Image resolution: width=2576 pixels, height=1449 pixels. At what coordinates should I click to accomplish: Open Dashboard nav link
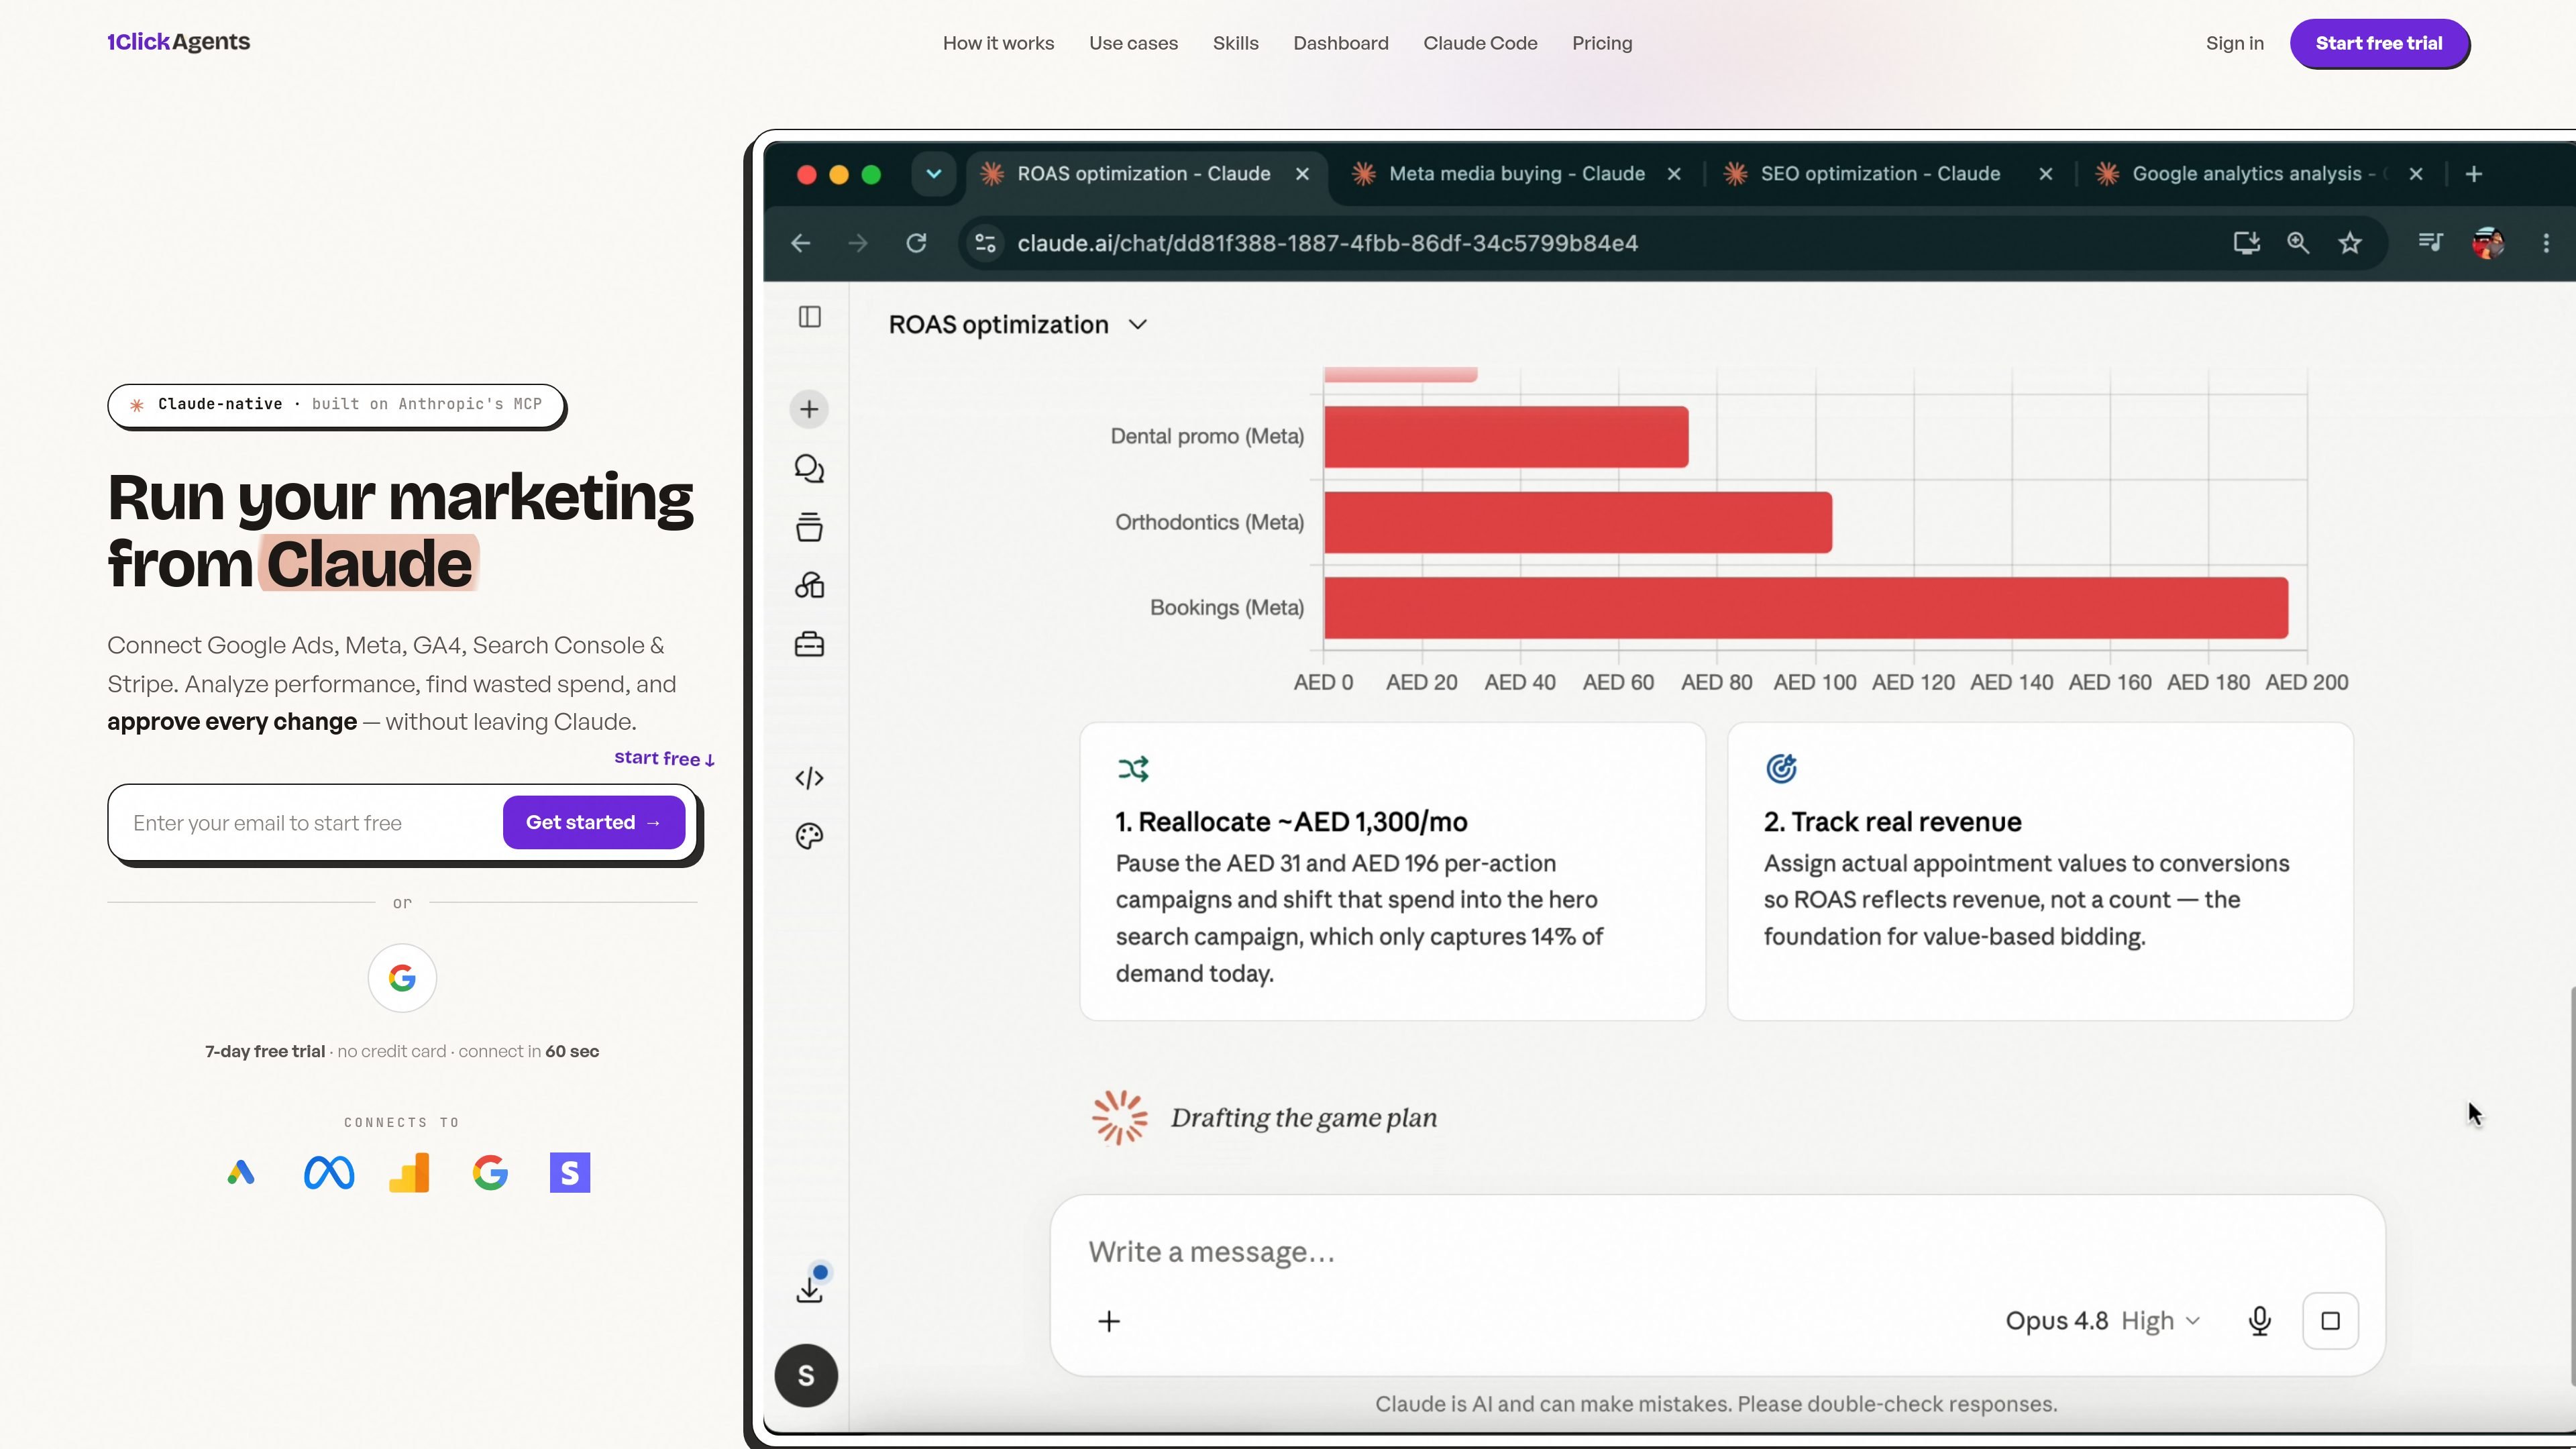(1340, 43)
